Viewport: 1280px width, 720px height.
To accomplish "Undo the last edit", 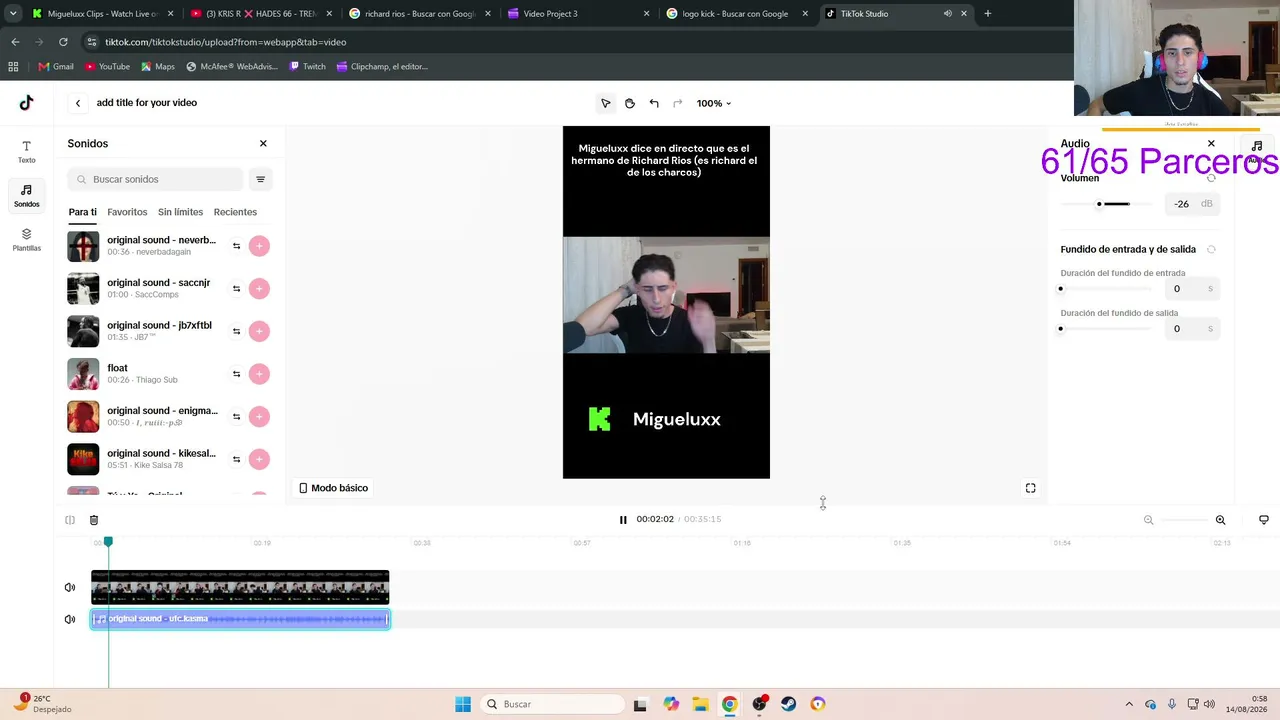I will 654,103.
